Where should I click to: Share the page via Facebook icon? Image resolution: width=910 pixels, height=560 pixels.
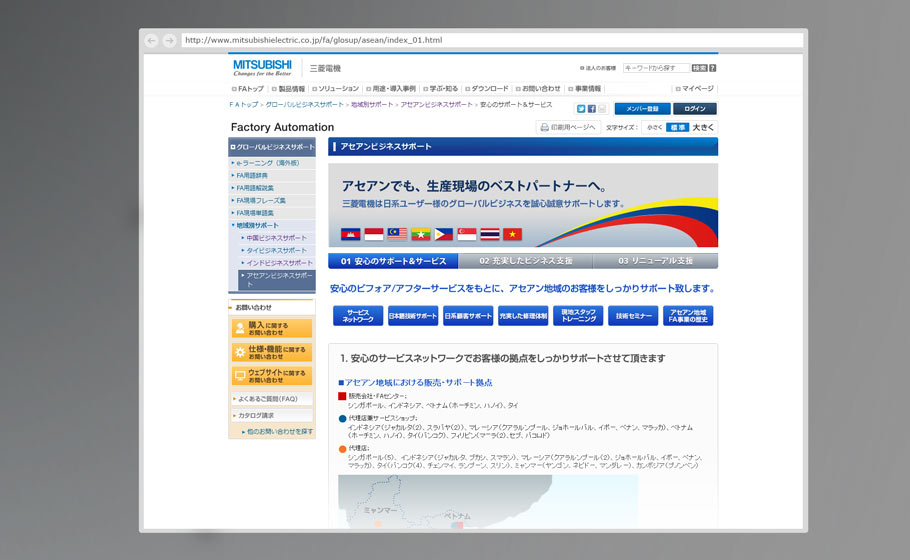coord(591,109)
